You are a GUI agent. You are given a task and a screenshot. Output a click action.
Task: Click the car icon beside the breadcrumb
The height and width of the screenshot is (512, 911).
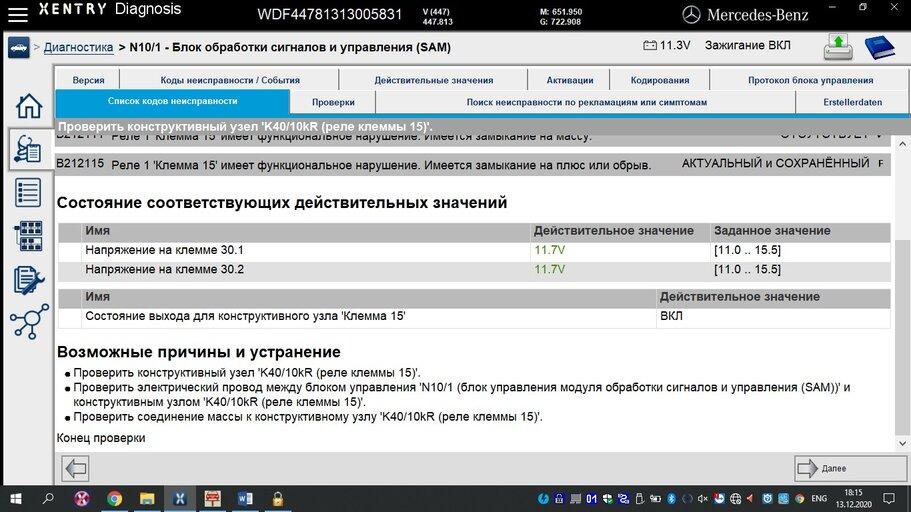coord(18,47)
